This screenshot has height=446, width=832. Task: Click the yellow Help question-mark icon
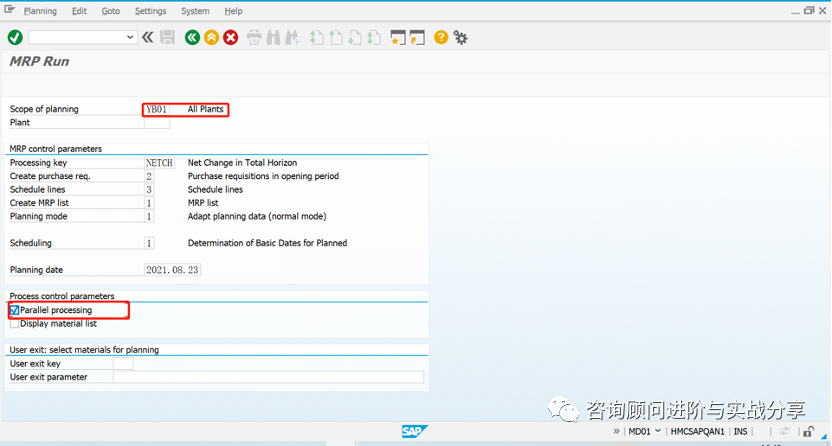tap(441, 37)
